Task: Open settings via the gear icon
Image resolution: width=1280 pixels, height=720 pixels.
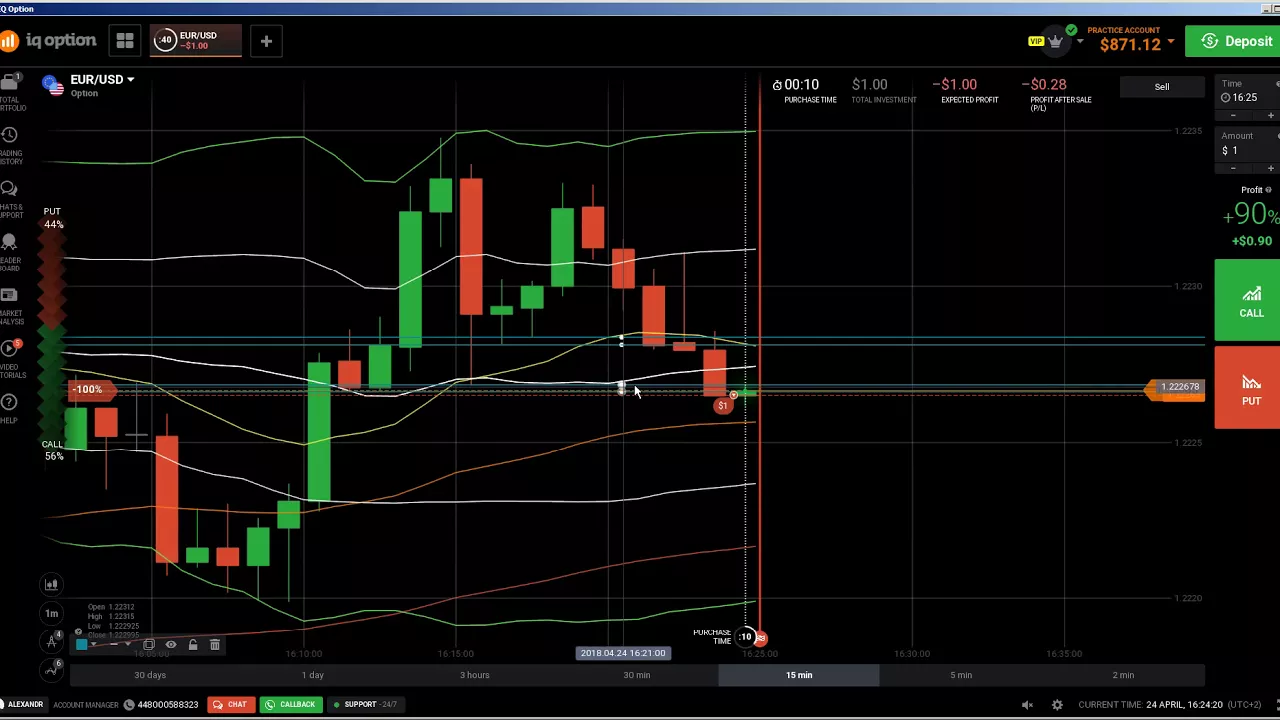Action: (x=1057, y=705)
